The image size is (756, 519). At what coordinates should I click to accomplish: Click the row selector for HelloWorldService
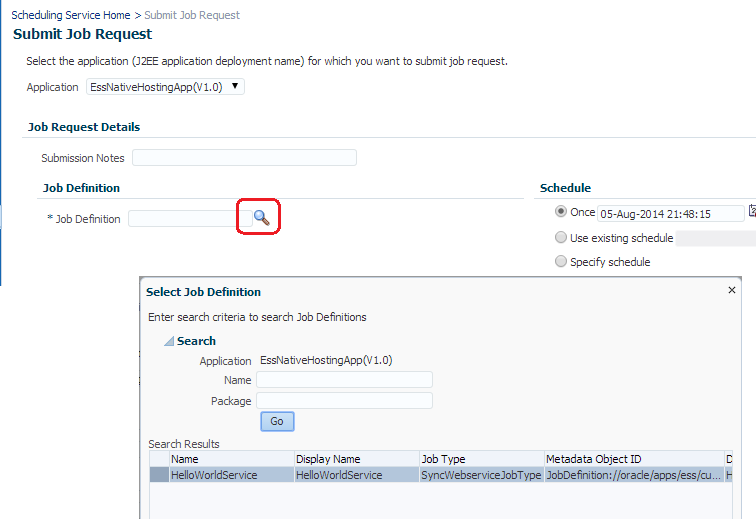159,475
